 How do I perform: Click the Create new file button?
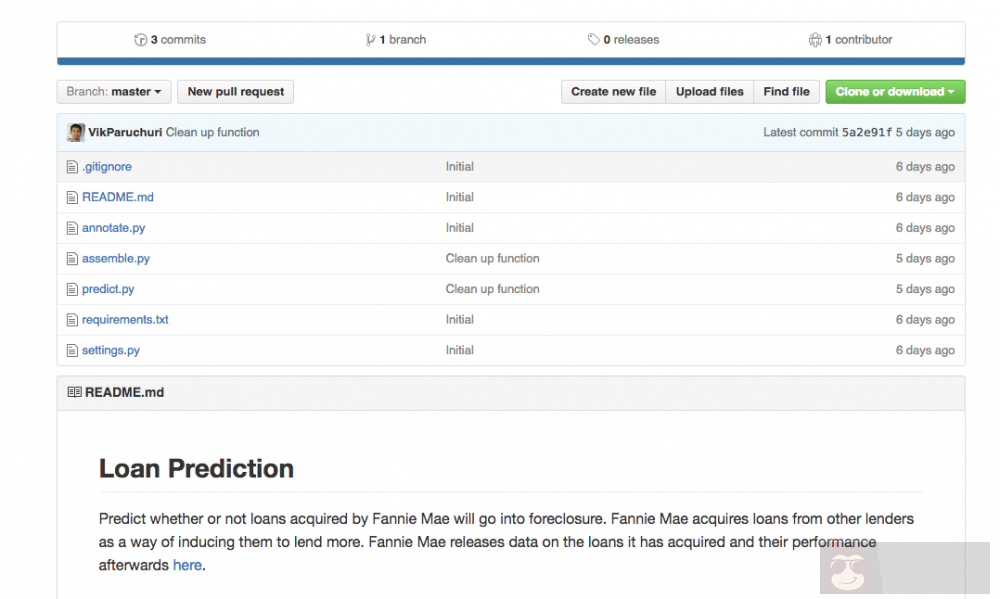point(613,92)
